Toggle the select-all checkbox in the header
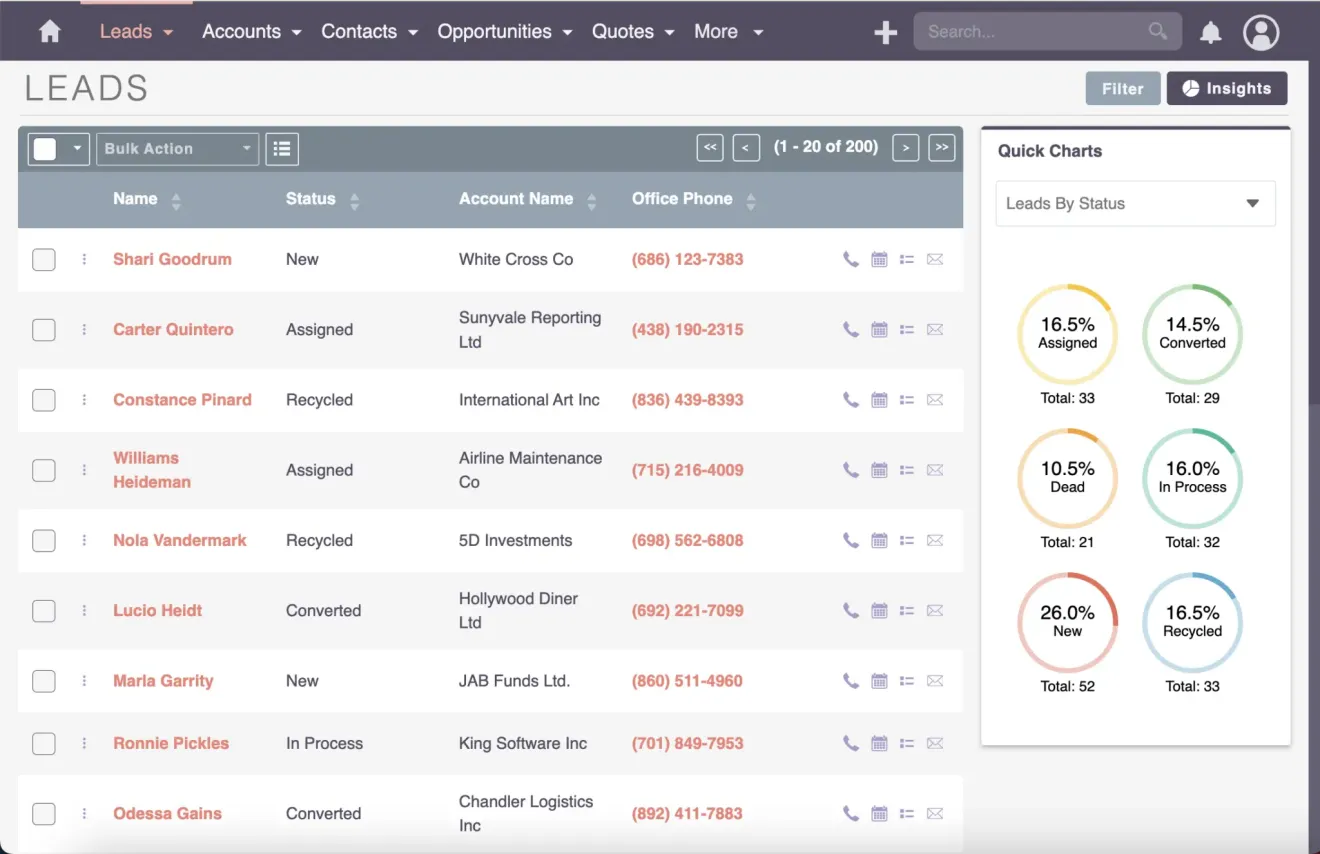Image resolution: width=1320 pixels, height=854 pixels. coord(43,148)
